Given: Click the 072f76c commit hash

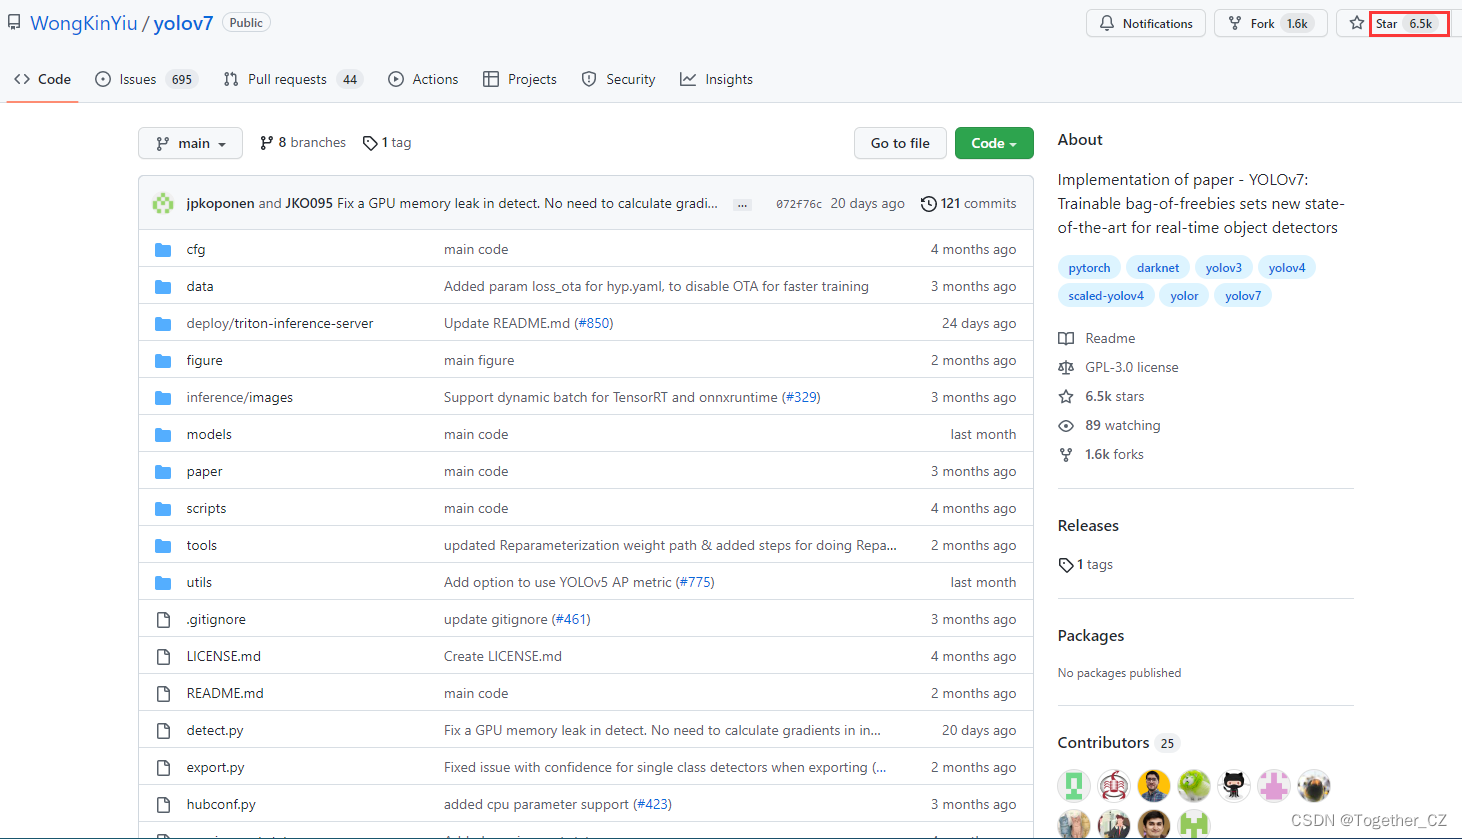Looking at the screenshot, I should tap(799, 204).
